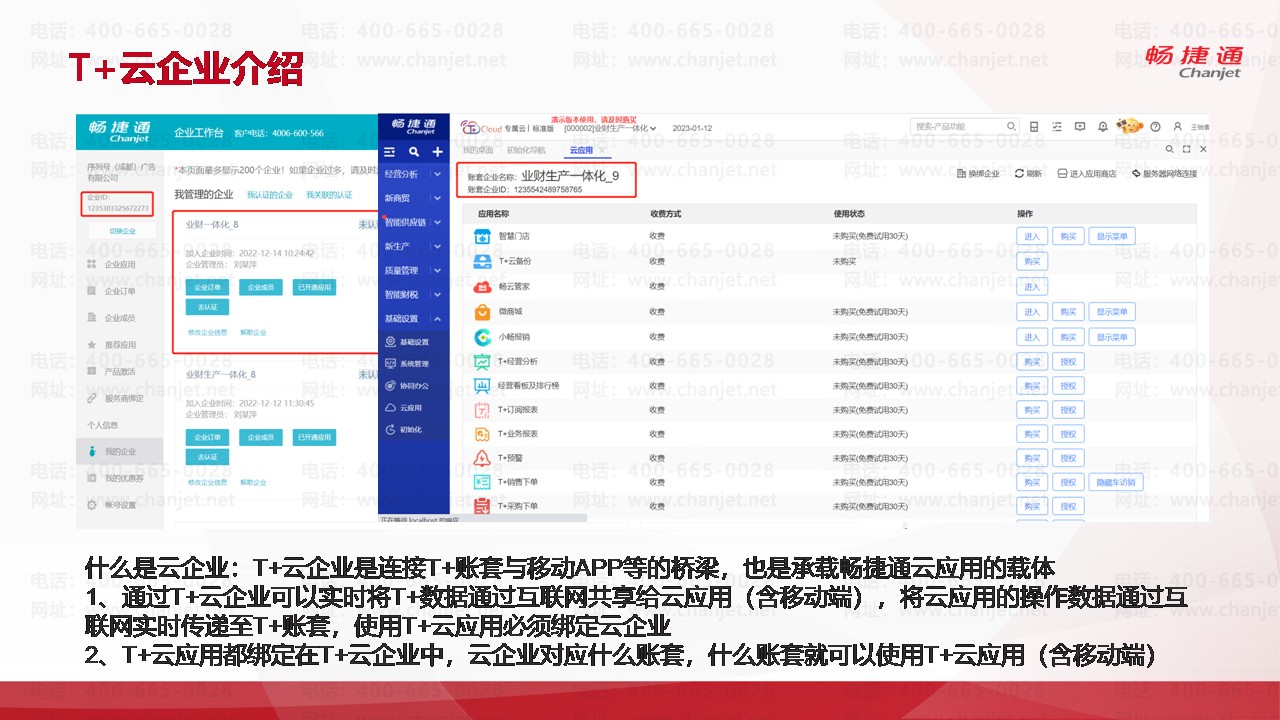Viewport: 1280px width, 720px height.
Task: Click the search magnifier in blue sidebar
Action: [414, 152]
